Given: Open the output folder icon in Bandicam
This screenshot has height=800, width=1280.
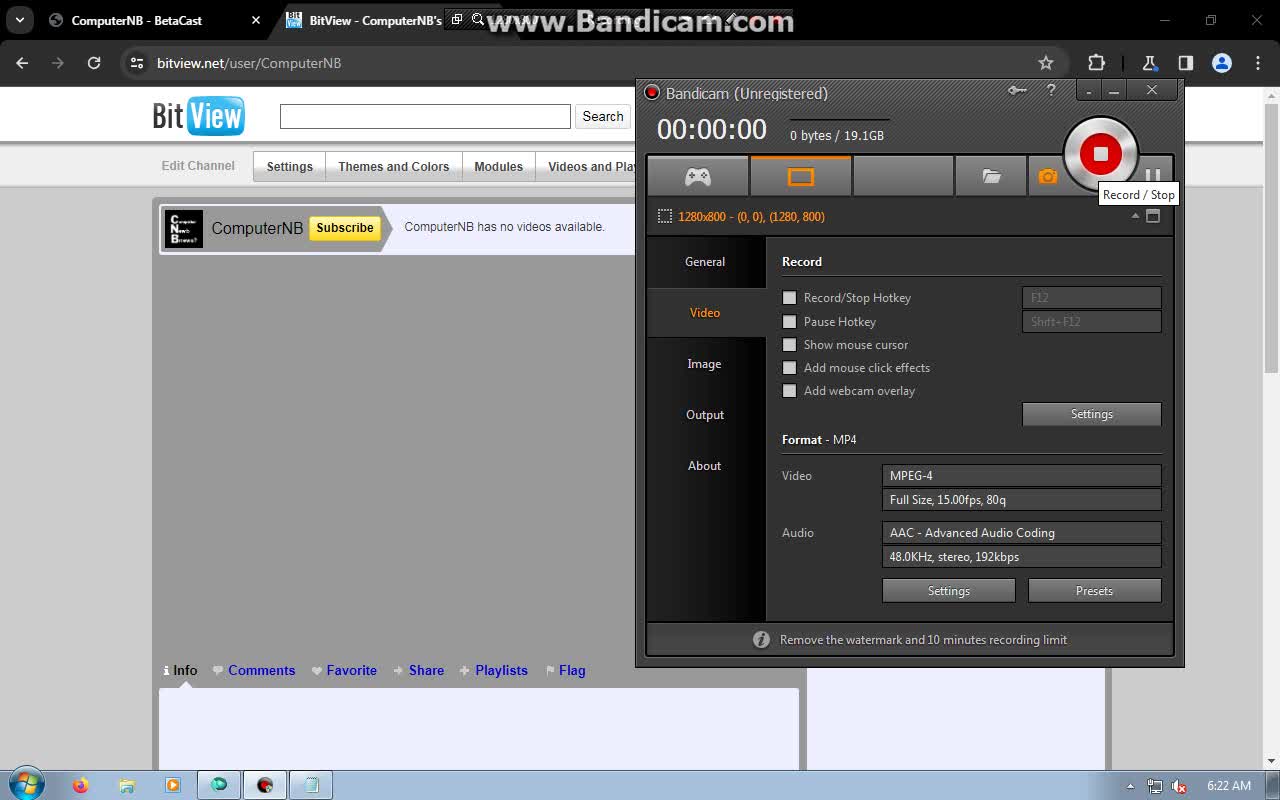Looking at the screenshot, I should pyautogui.click(x=991, y=177).
